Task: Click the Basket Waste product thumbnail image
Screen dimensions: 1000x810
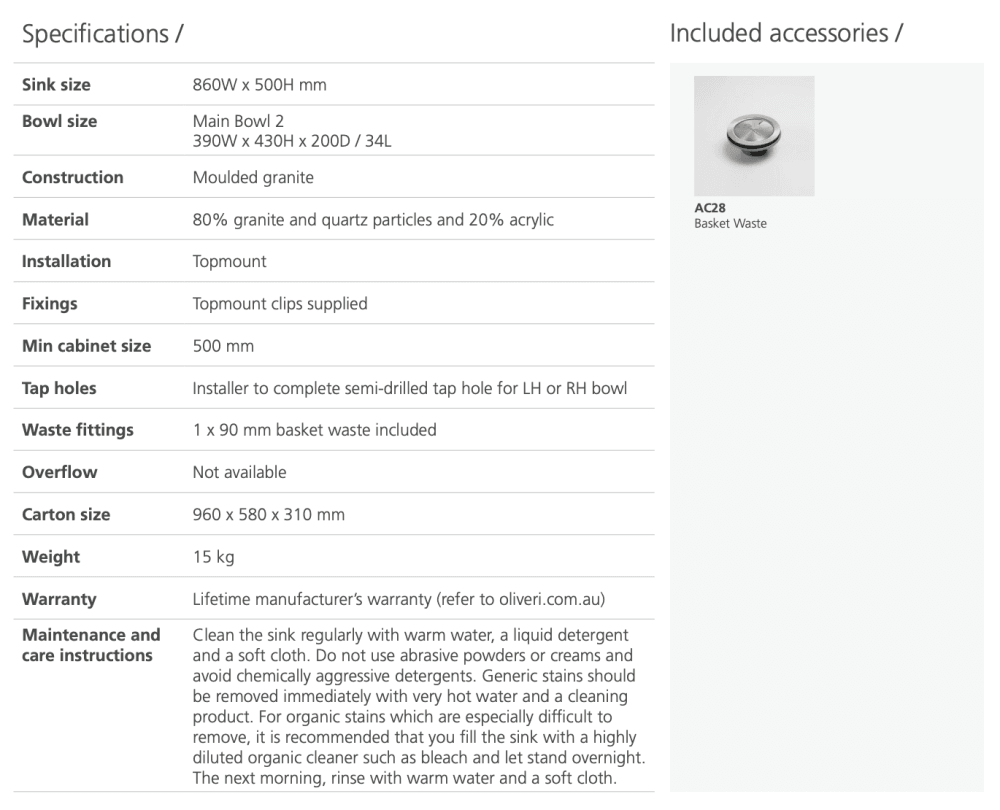Action: (754, 136)
